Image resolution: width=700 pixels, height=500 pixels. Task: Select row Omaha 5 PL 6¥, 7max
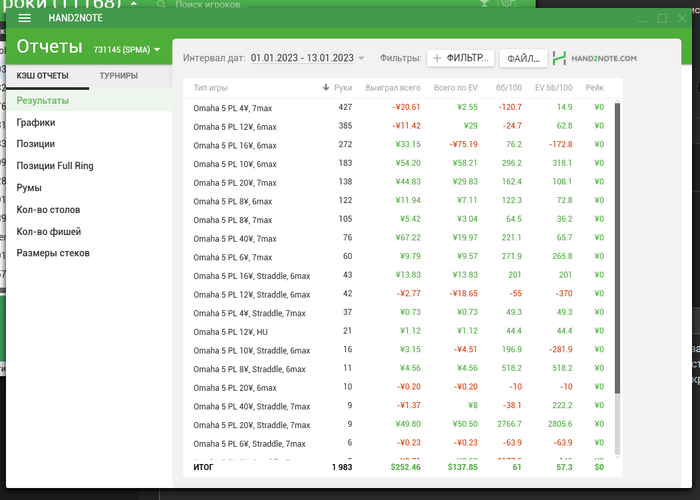coord(399,257)
